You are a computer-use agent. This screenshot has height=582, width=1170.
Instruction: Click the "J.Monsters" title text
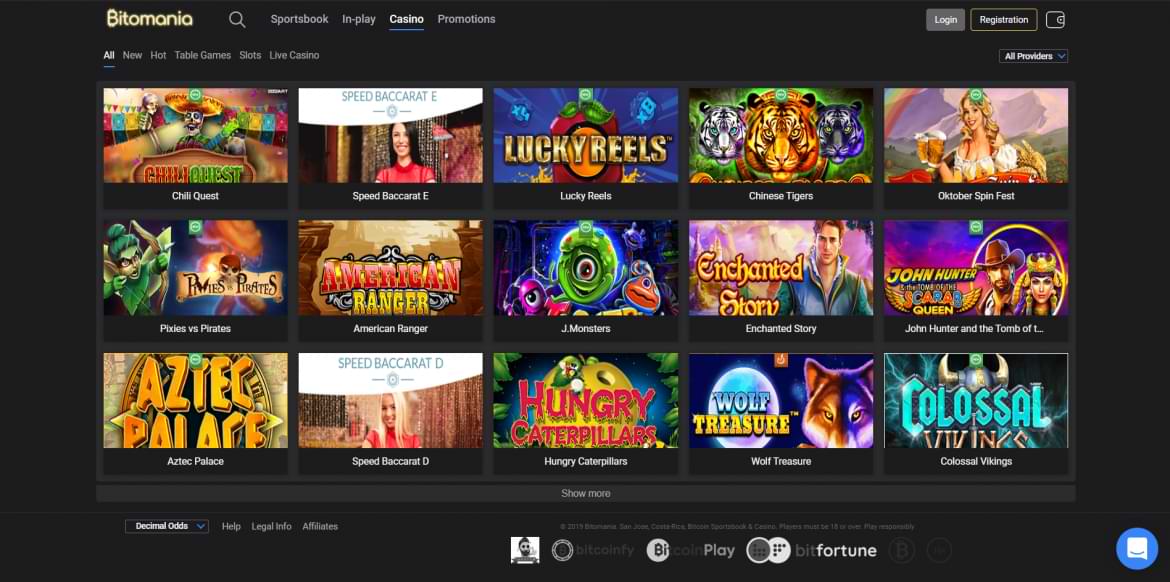point(586,328)
